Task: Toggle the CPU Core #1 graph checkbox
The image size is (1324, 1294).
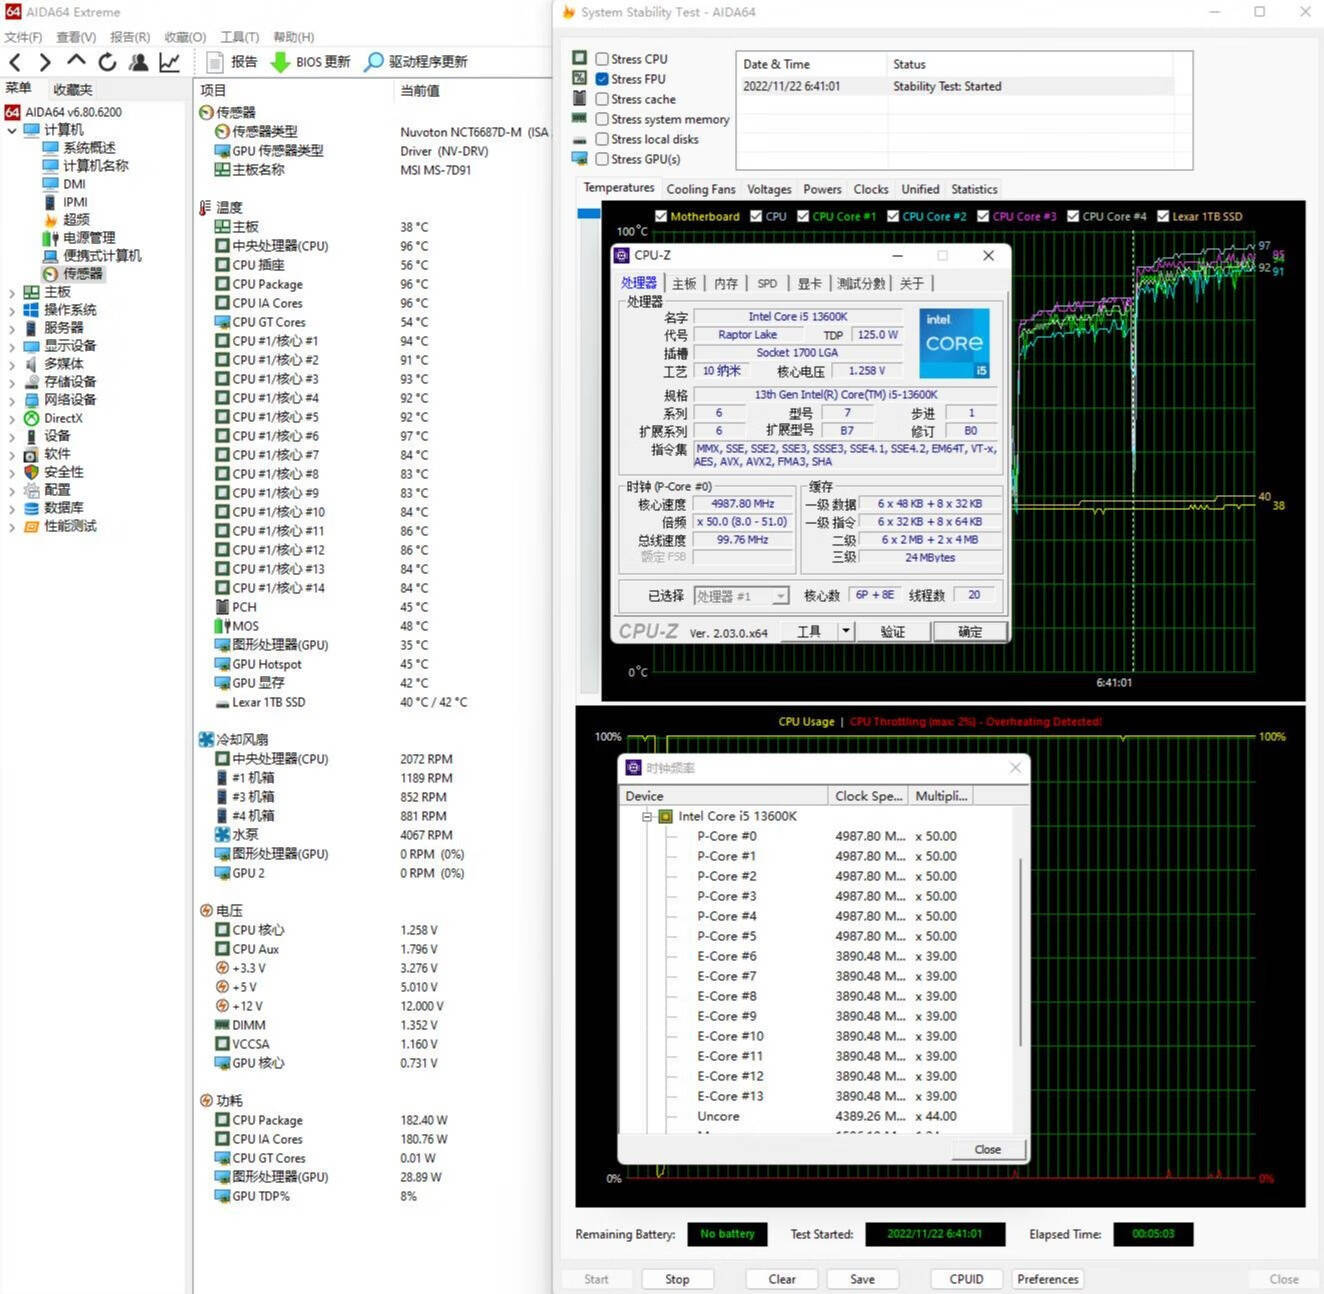Action: click(x=803, y=216)
